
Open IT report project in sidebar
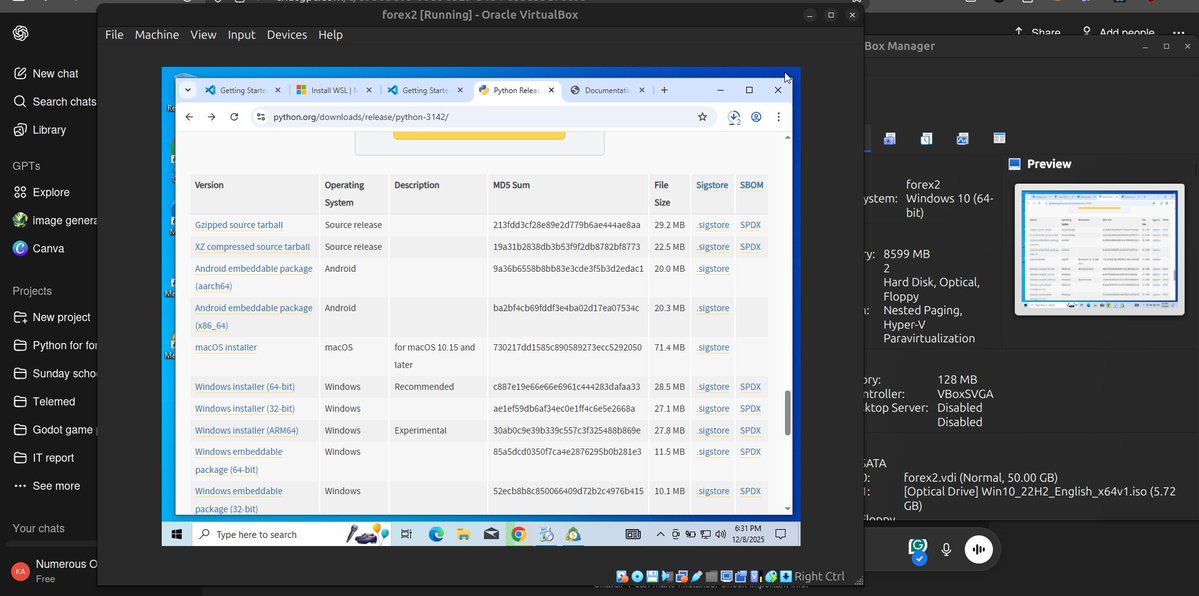(x=44, y=458)
